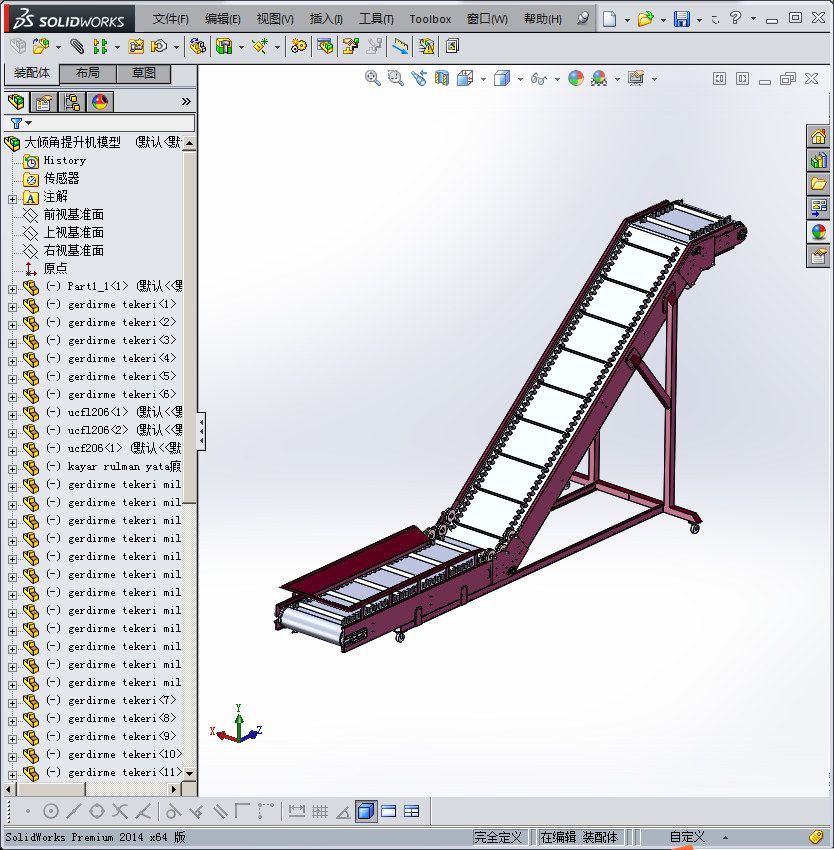Viewport: 834px width, 850px height.
Task: Click the New Motion Study icon
Action: click(x=298, y=47)
